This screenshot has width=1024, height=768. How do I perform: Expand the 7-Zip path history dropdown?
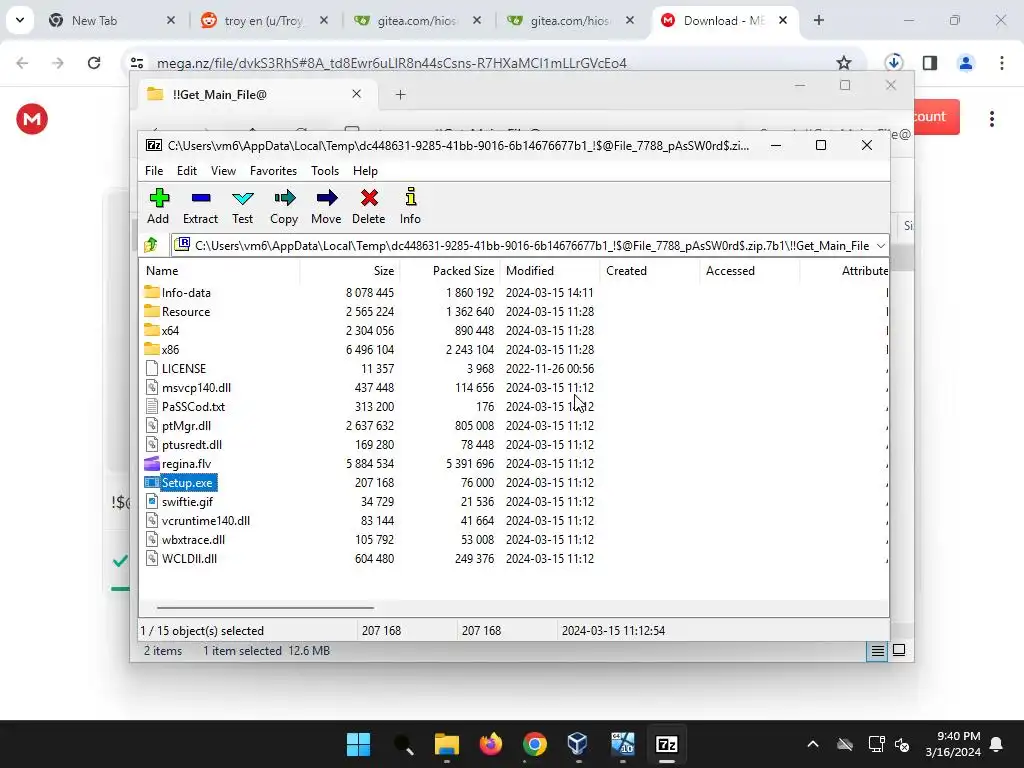pyautogui.click(x=880, y=246)
